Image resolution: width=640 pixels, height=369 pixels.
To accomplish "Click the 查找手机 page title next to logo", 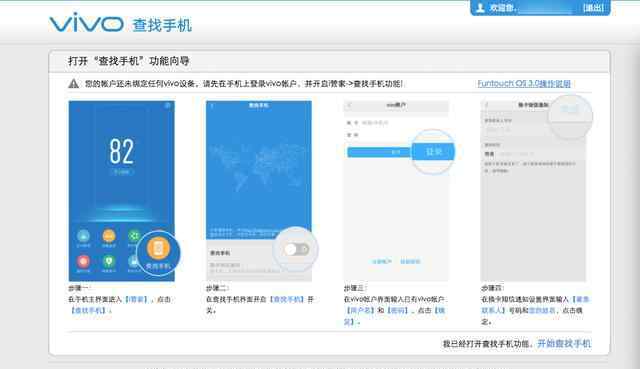I will (162, 25).
